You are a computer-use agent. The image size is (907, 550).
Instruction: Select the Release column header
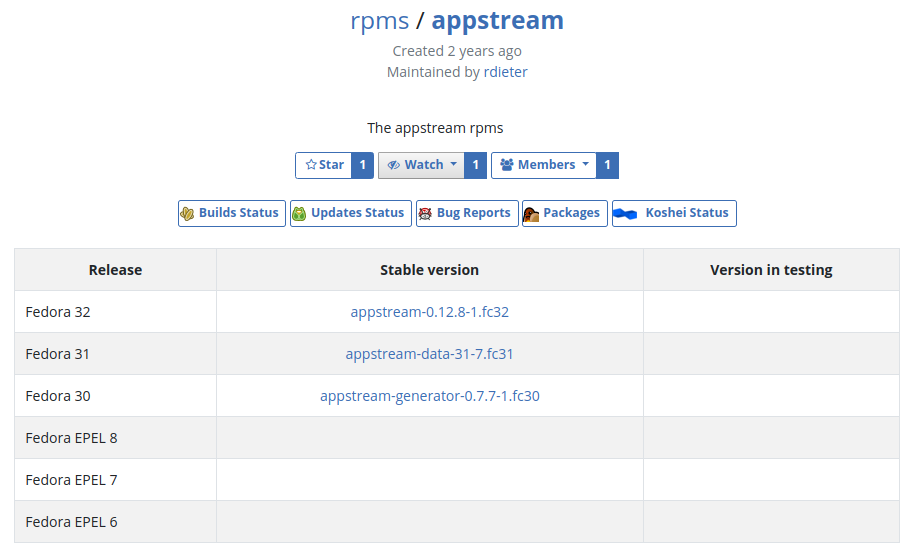click(115, 270)
